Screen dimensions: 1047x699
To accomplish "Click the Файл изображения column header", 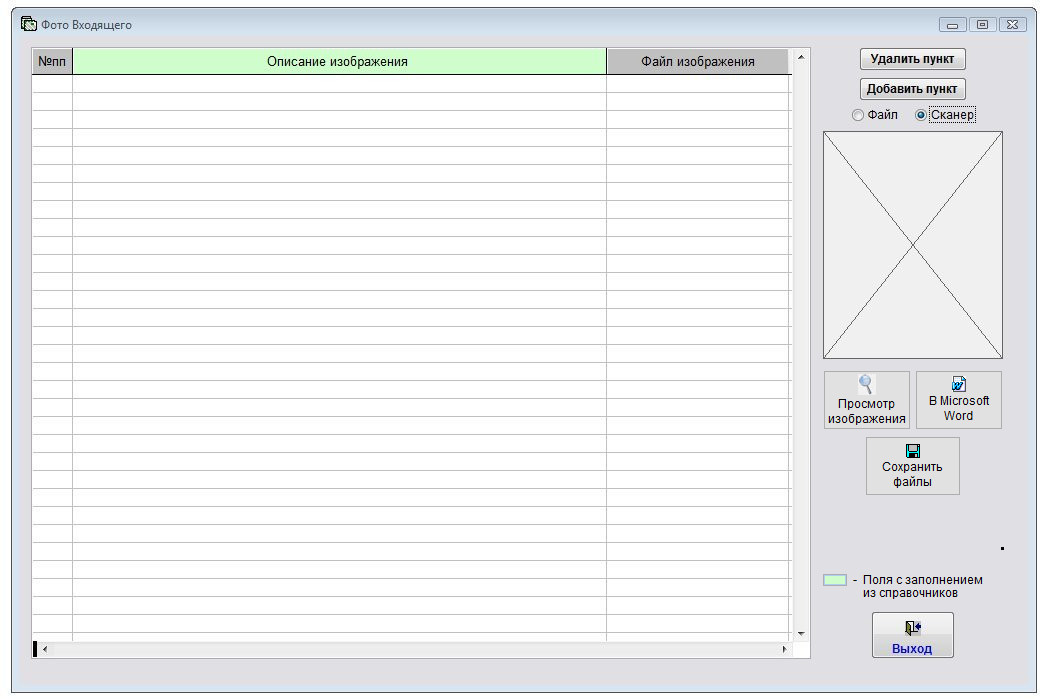I will (x=698, y=61).
